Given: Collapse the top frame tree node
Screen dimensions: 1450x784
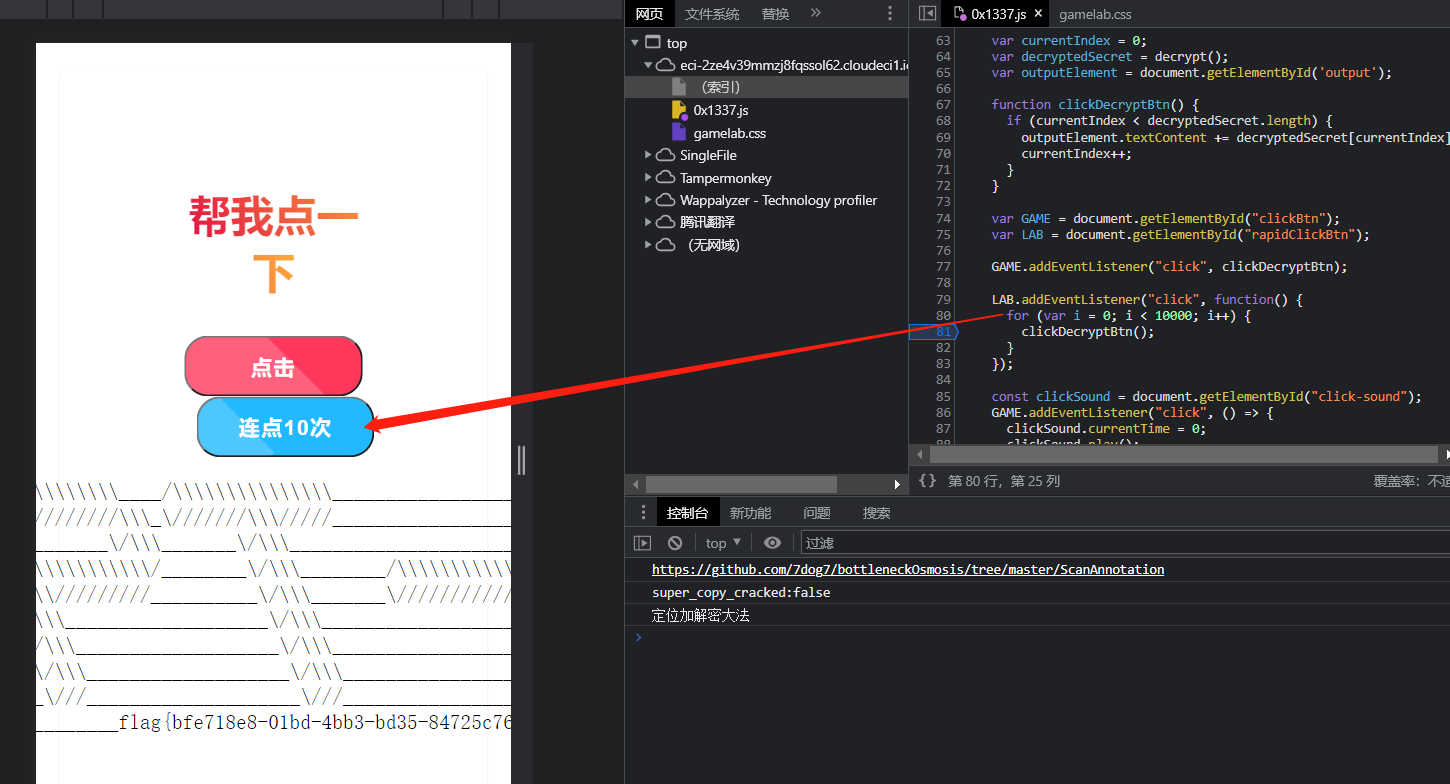Looking at the screenshot, I should [634, 43].
